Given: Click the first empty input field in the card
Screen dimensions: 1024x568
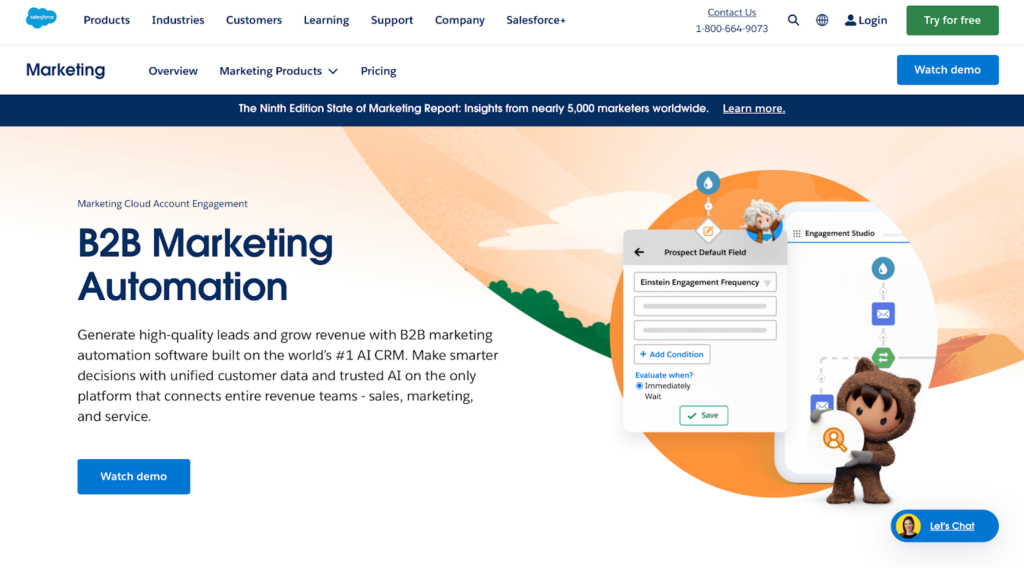Looking at the screenshot, I should (x=705, y=306).
